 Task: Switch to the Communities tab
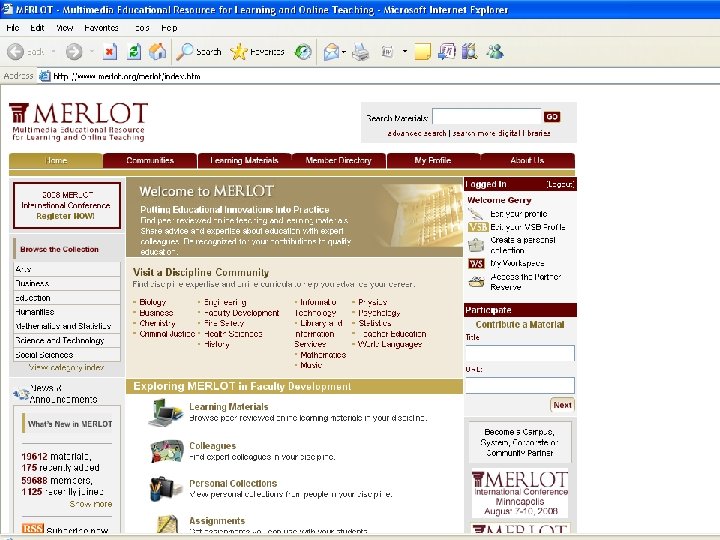[150, 160]
